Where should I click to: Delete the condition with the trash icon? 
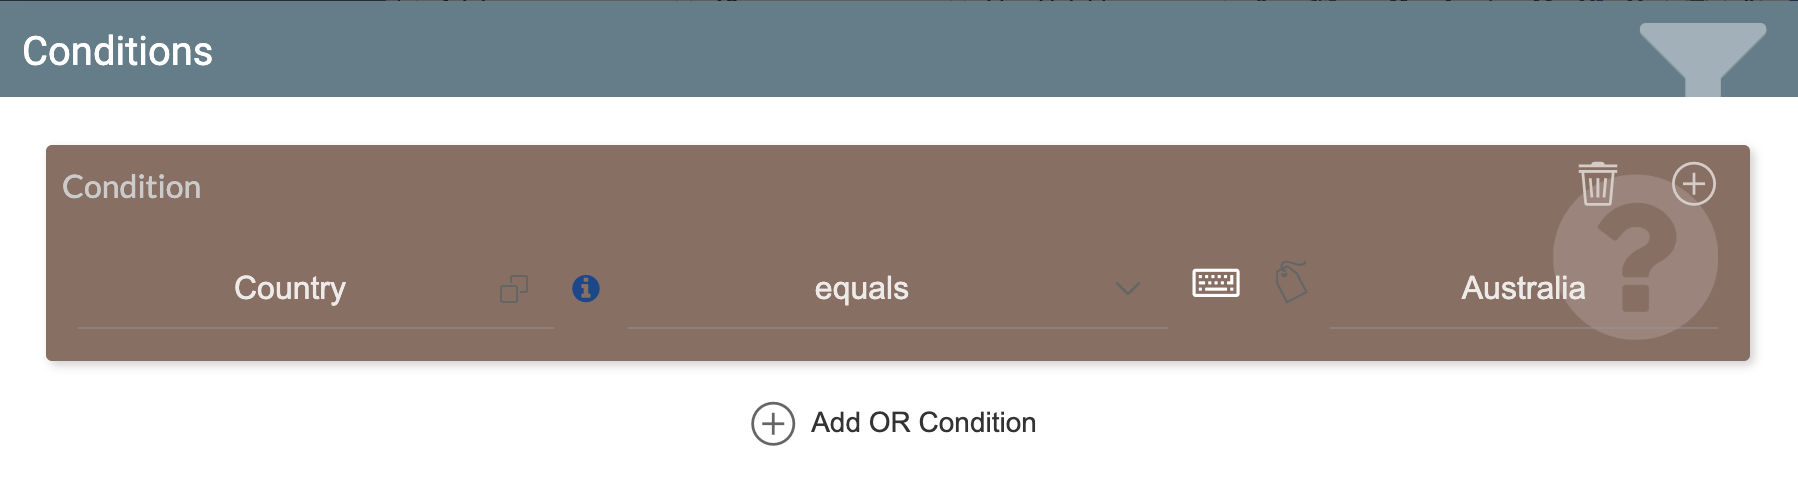(1597, 184)
